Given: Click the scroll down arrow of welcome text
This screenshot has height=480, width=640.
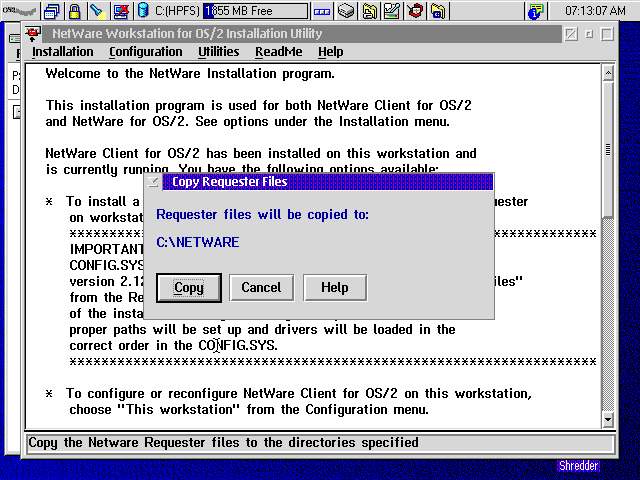Looking at the screenshot, I should tap(608, 419).
